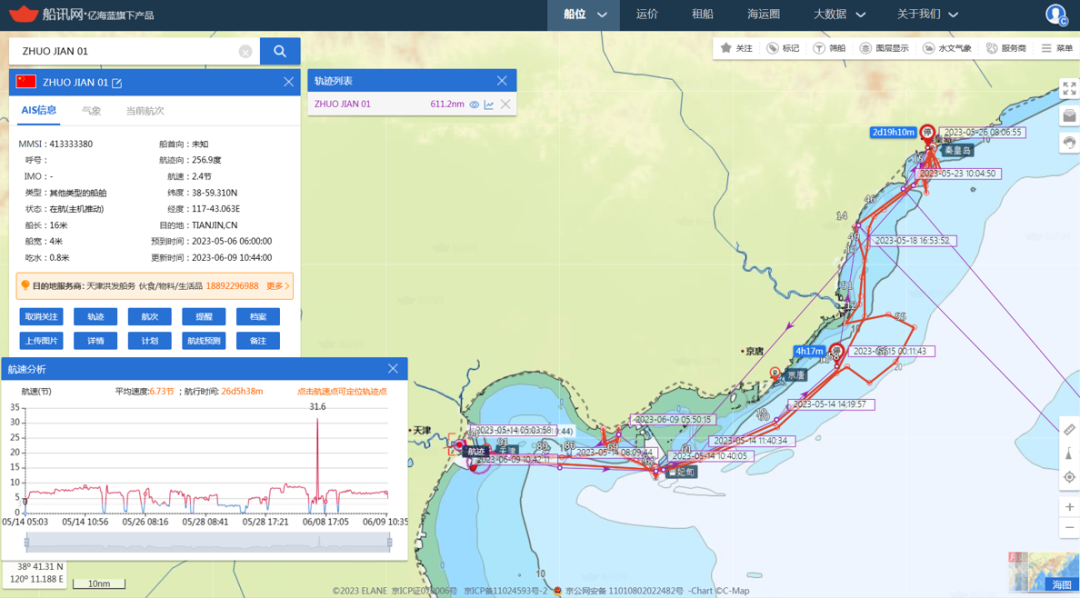
Task: Click the inbox tray icon on right edge
Action: (x=1069, y=116)
